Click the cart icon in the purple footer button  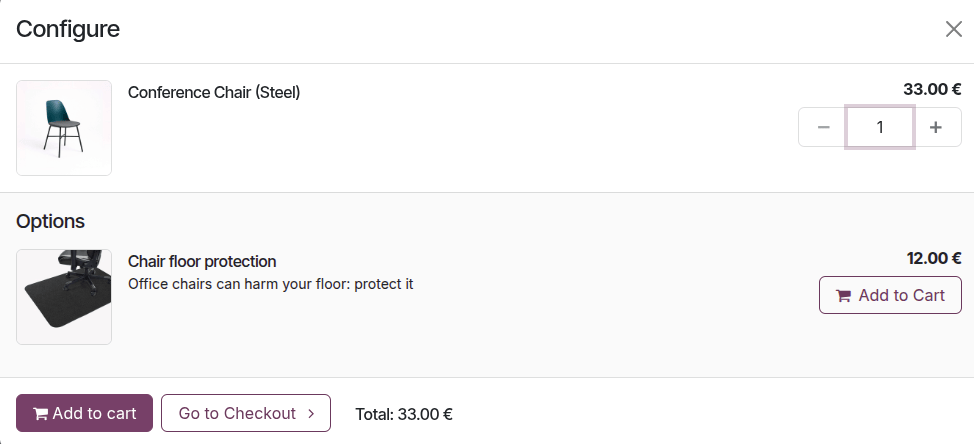[40, 414]
